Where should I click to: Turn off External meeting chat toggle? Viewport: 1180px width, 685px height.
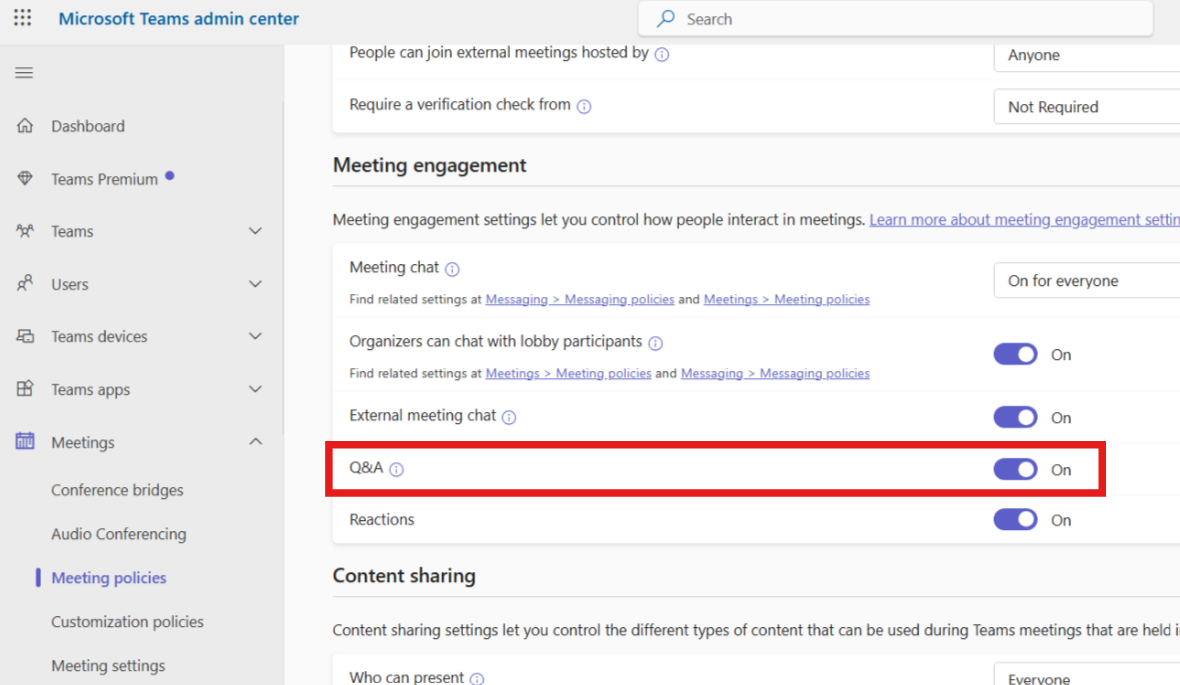coord(1015,417)
